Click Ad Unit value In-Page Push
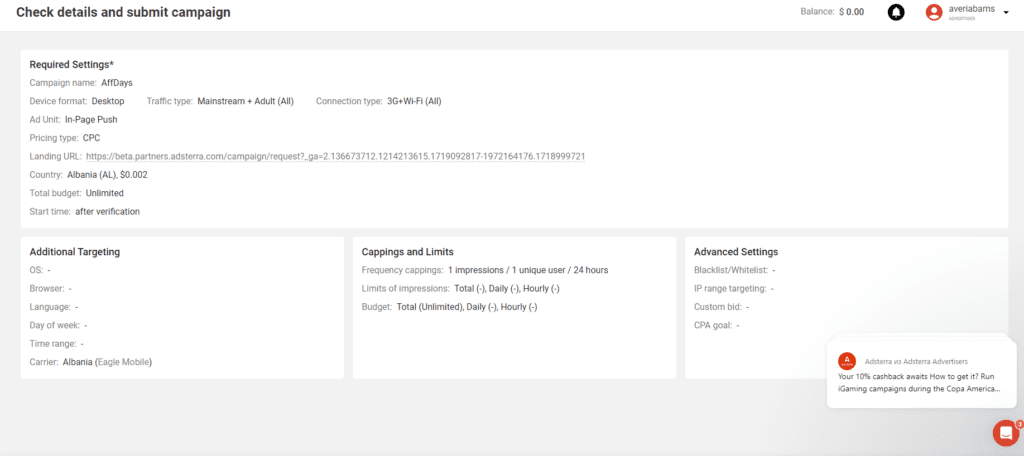This screenshot has height=456, width=1024. (91, 120)
